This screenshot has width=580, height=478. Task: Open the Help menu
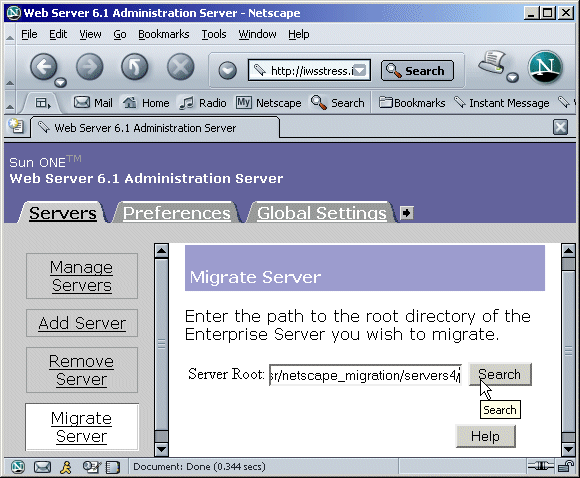click(x=299, y=34)
